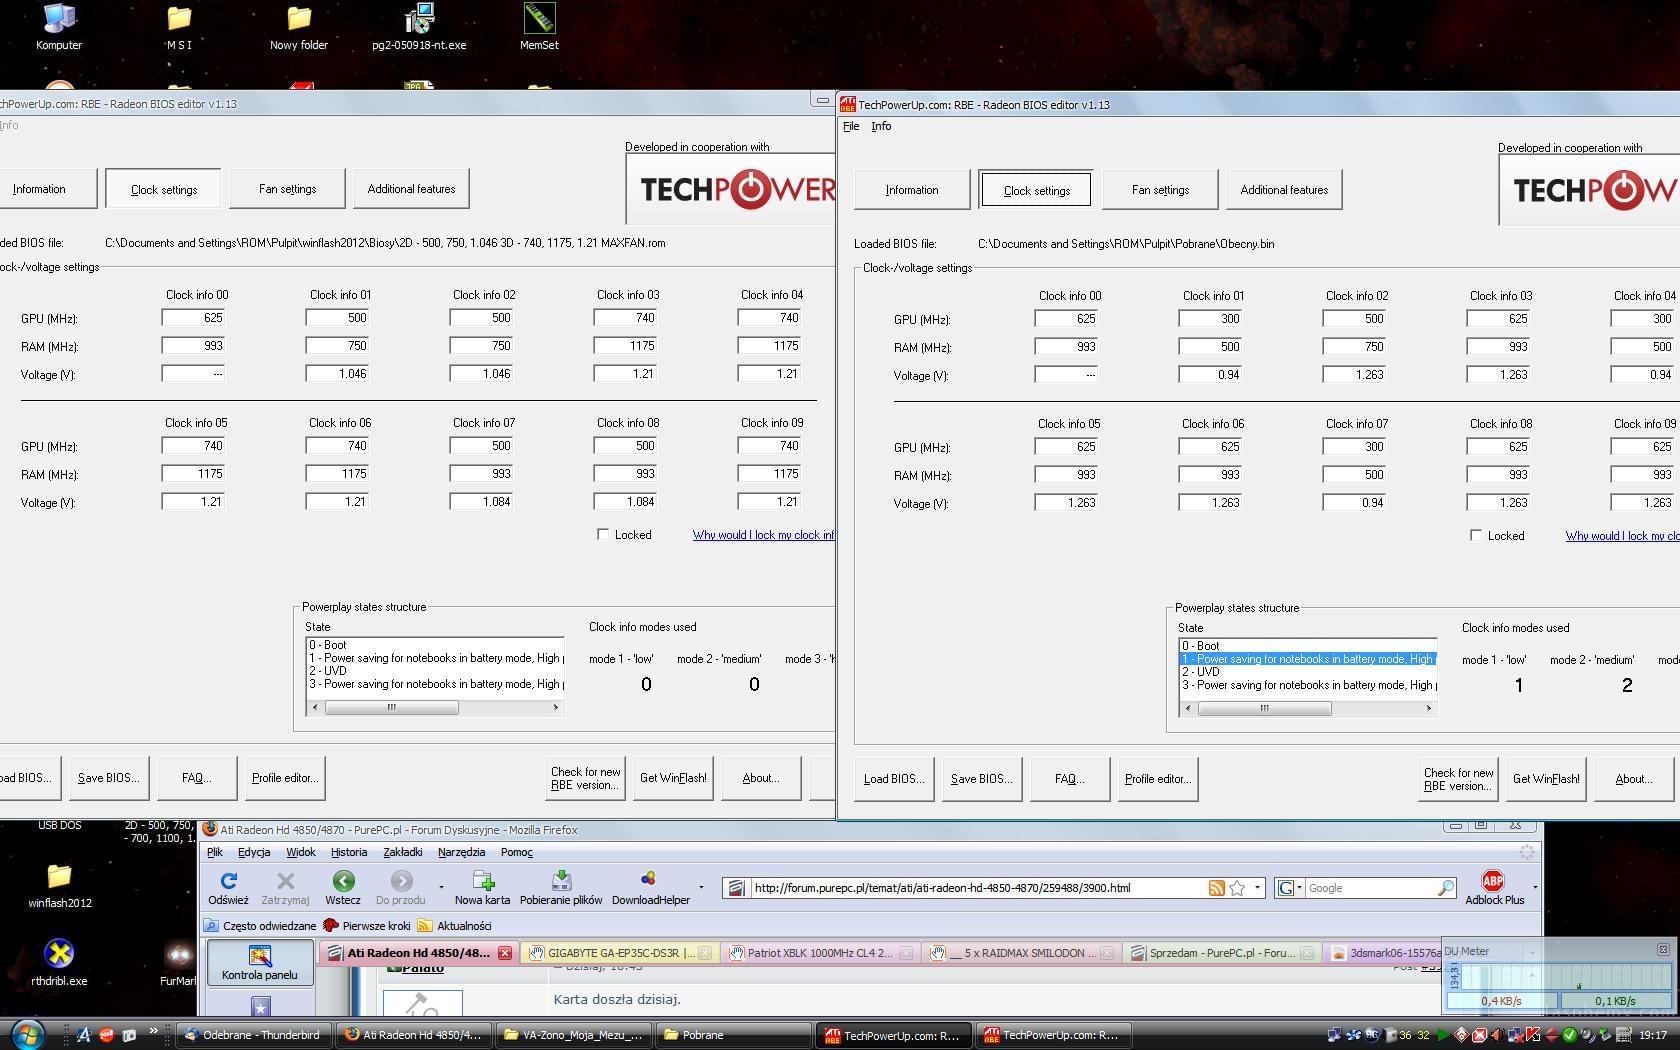Click Clock info 03 Voltage field in left window
1680x1050 pixels.
(x=625, y=373)
